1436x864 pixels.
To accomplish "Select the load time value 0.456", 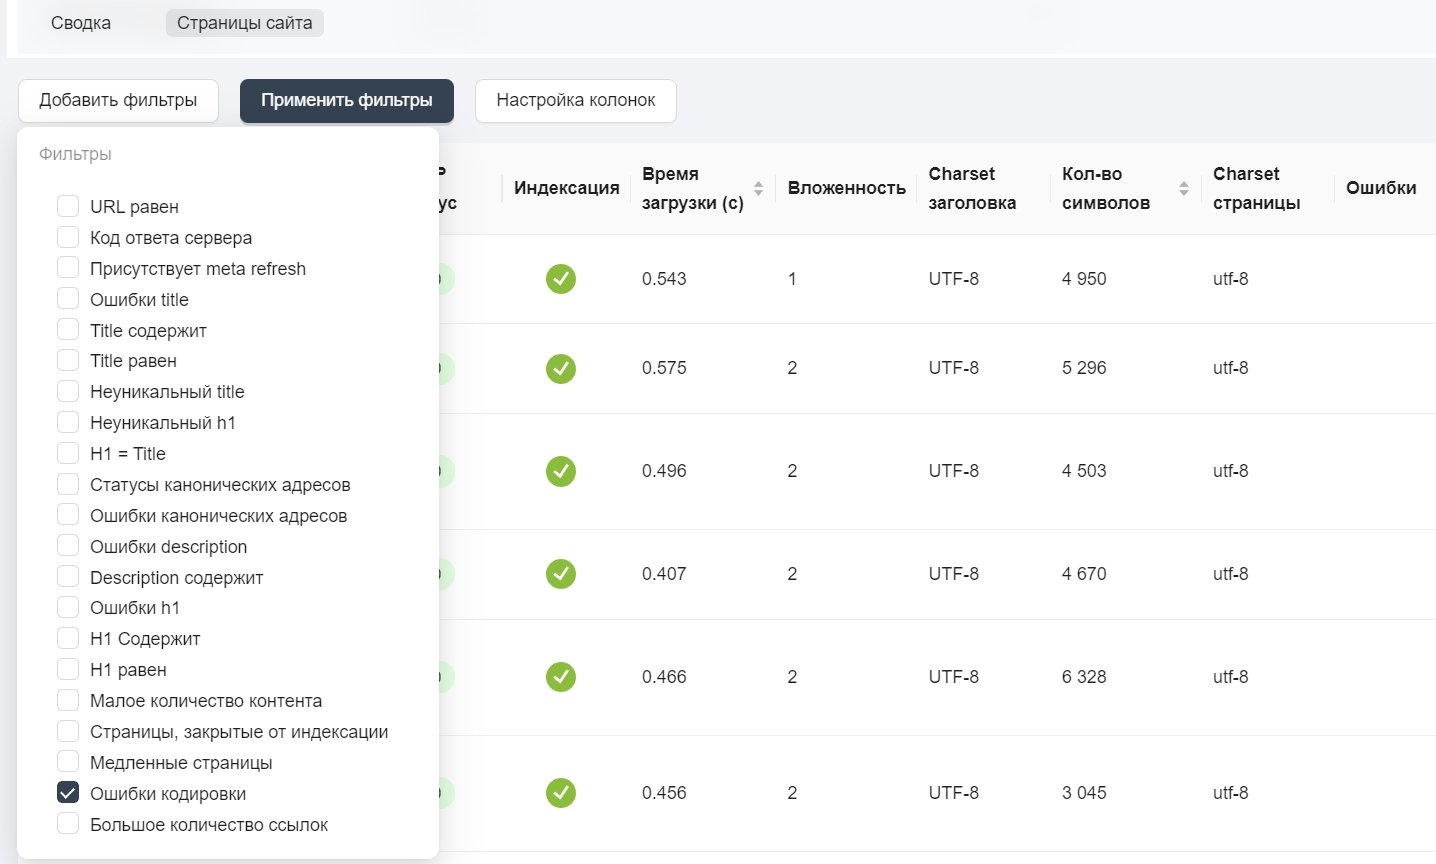I will [664, 793].
